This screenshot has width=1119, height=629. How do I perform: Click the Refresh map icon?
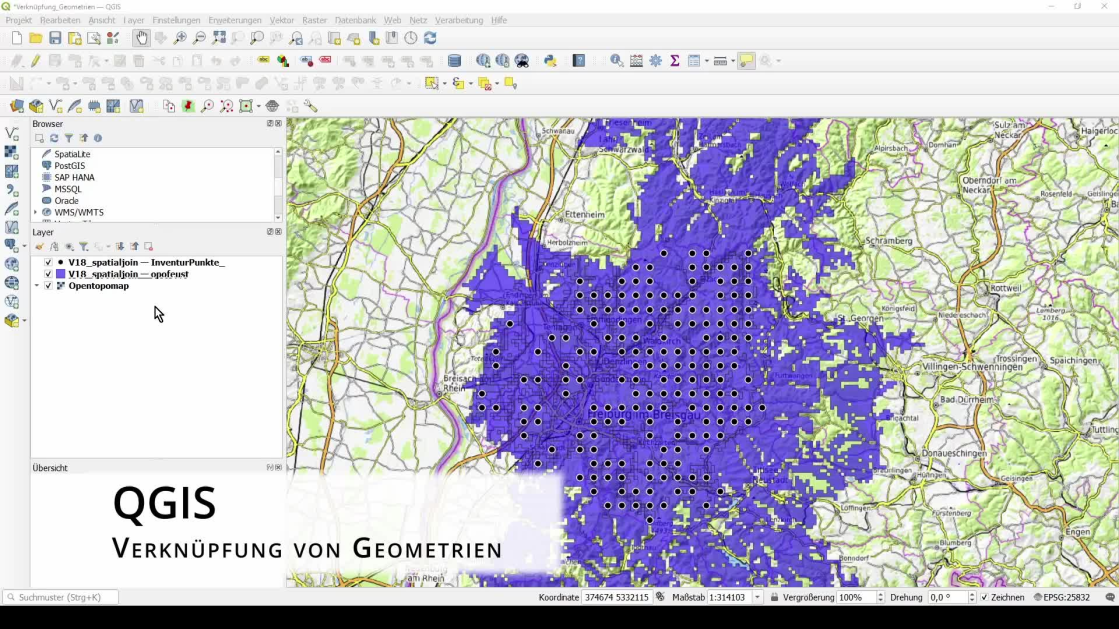pos(430,38)
